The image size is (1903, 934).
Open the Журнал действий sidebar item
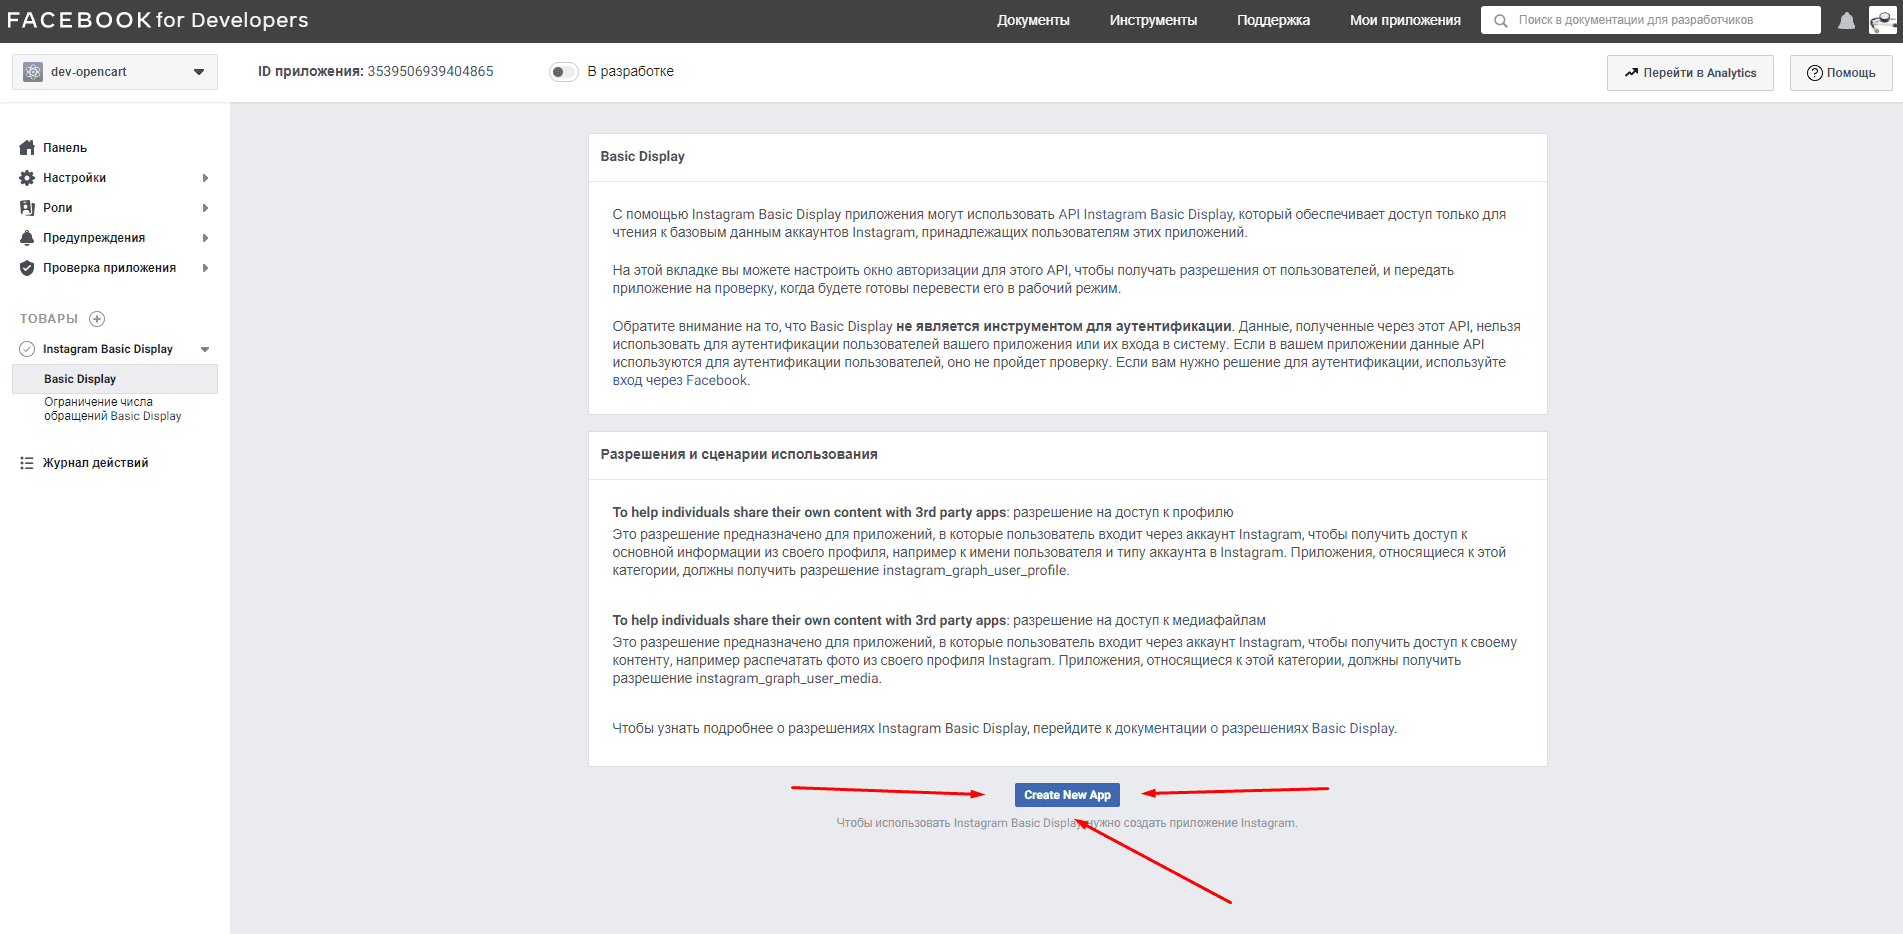(x=95, y=463)
